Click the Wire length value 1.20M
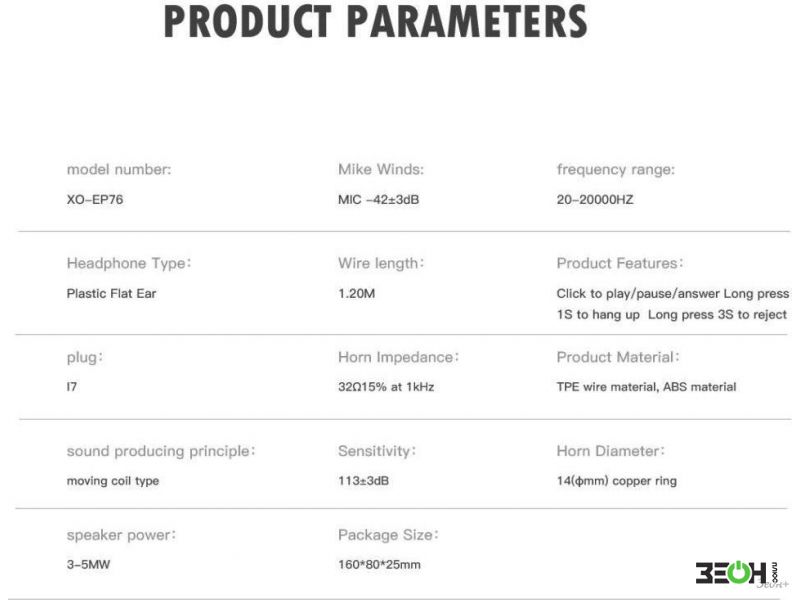Viewport: 800px width, 600px height. [356, 293]
